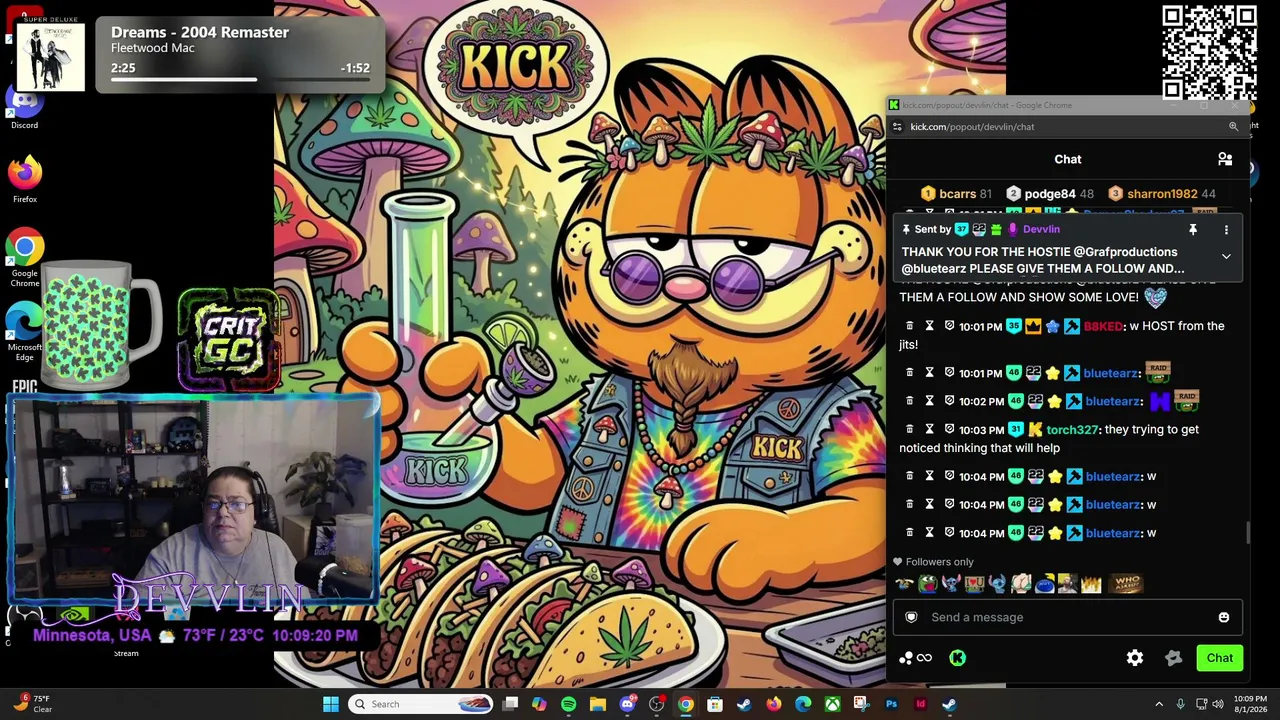Viewport: 1280px width, 720px height.
Task: Show hidden system tray icons chevron
Action: [x=1159, y=704]
